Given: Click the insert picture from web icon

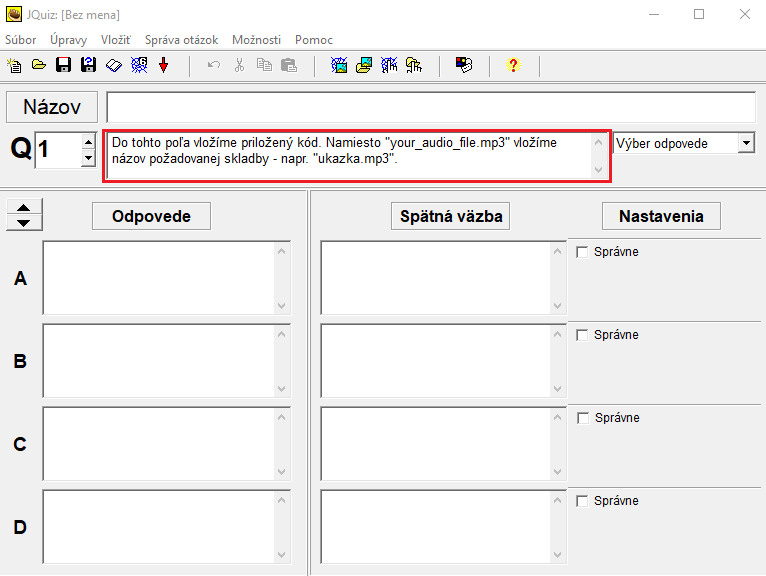Looking at the screenshot, I should [339, 66].
